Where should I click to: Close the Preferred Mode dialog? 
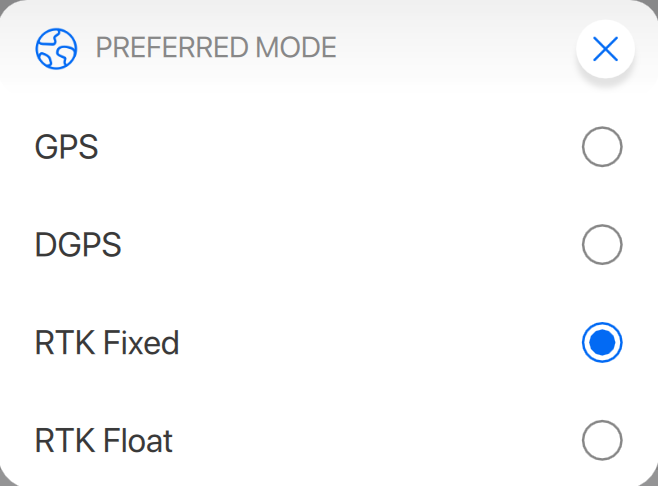[605, 49]
